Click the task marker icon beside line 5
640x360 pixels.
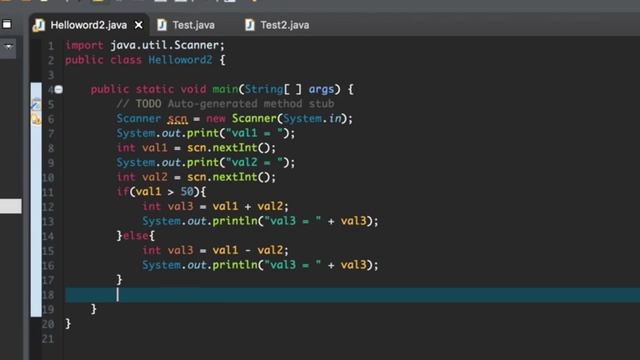coord(36,104)
